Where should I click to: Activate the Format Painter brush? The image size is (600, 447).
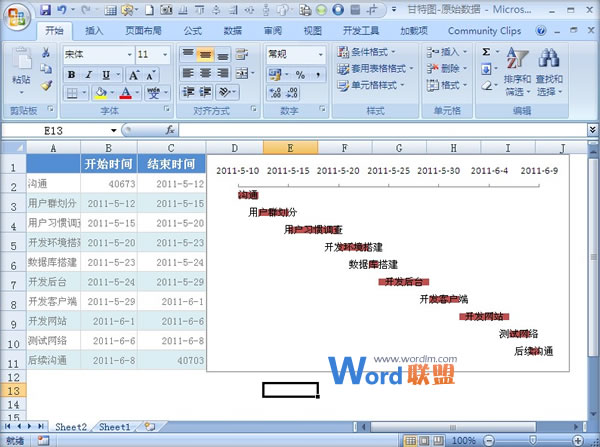tap(46, 85)
